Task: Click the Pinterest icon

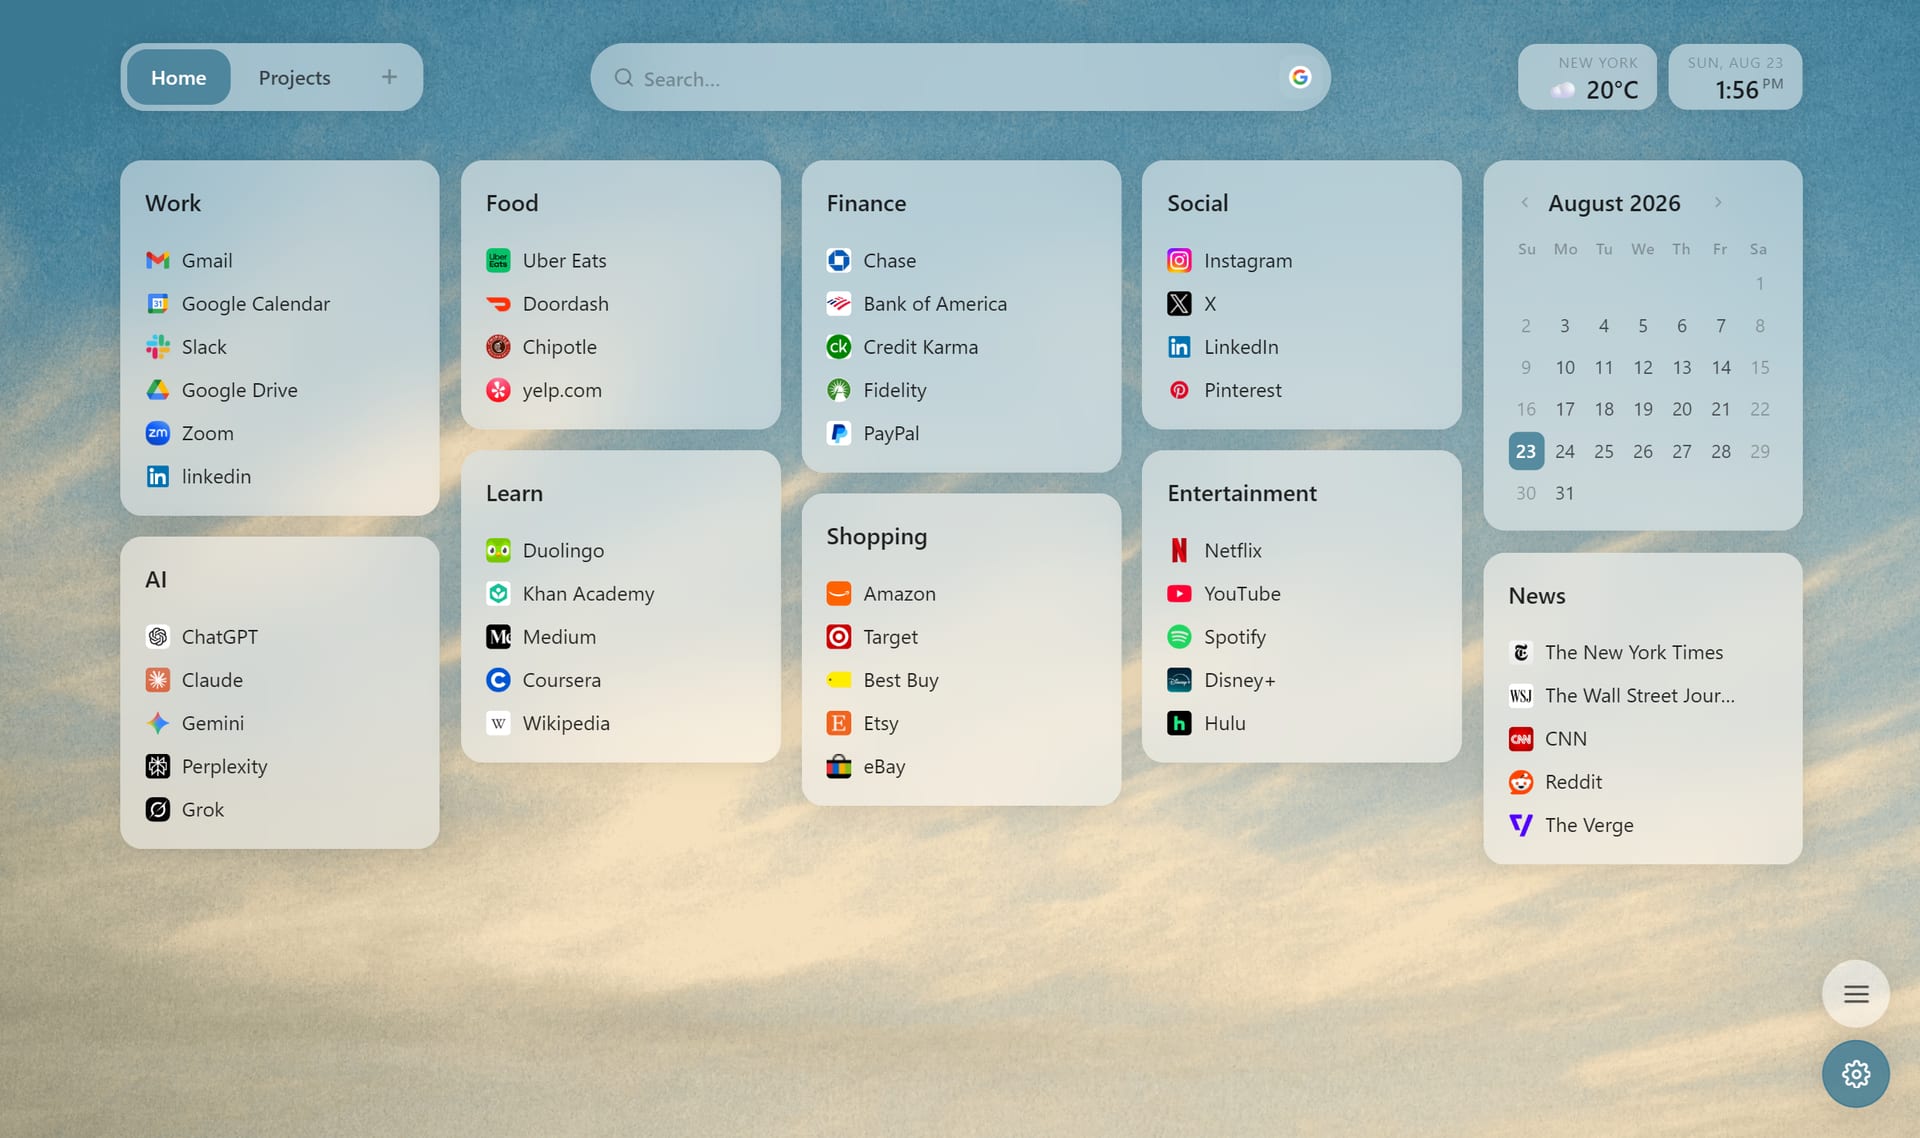Action: 1179,390
